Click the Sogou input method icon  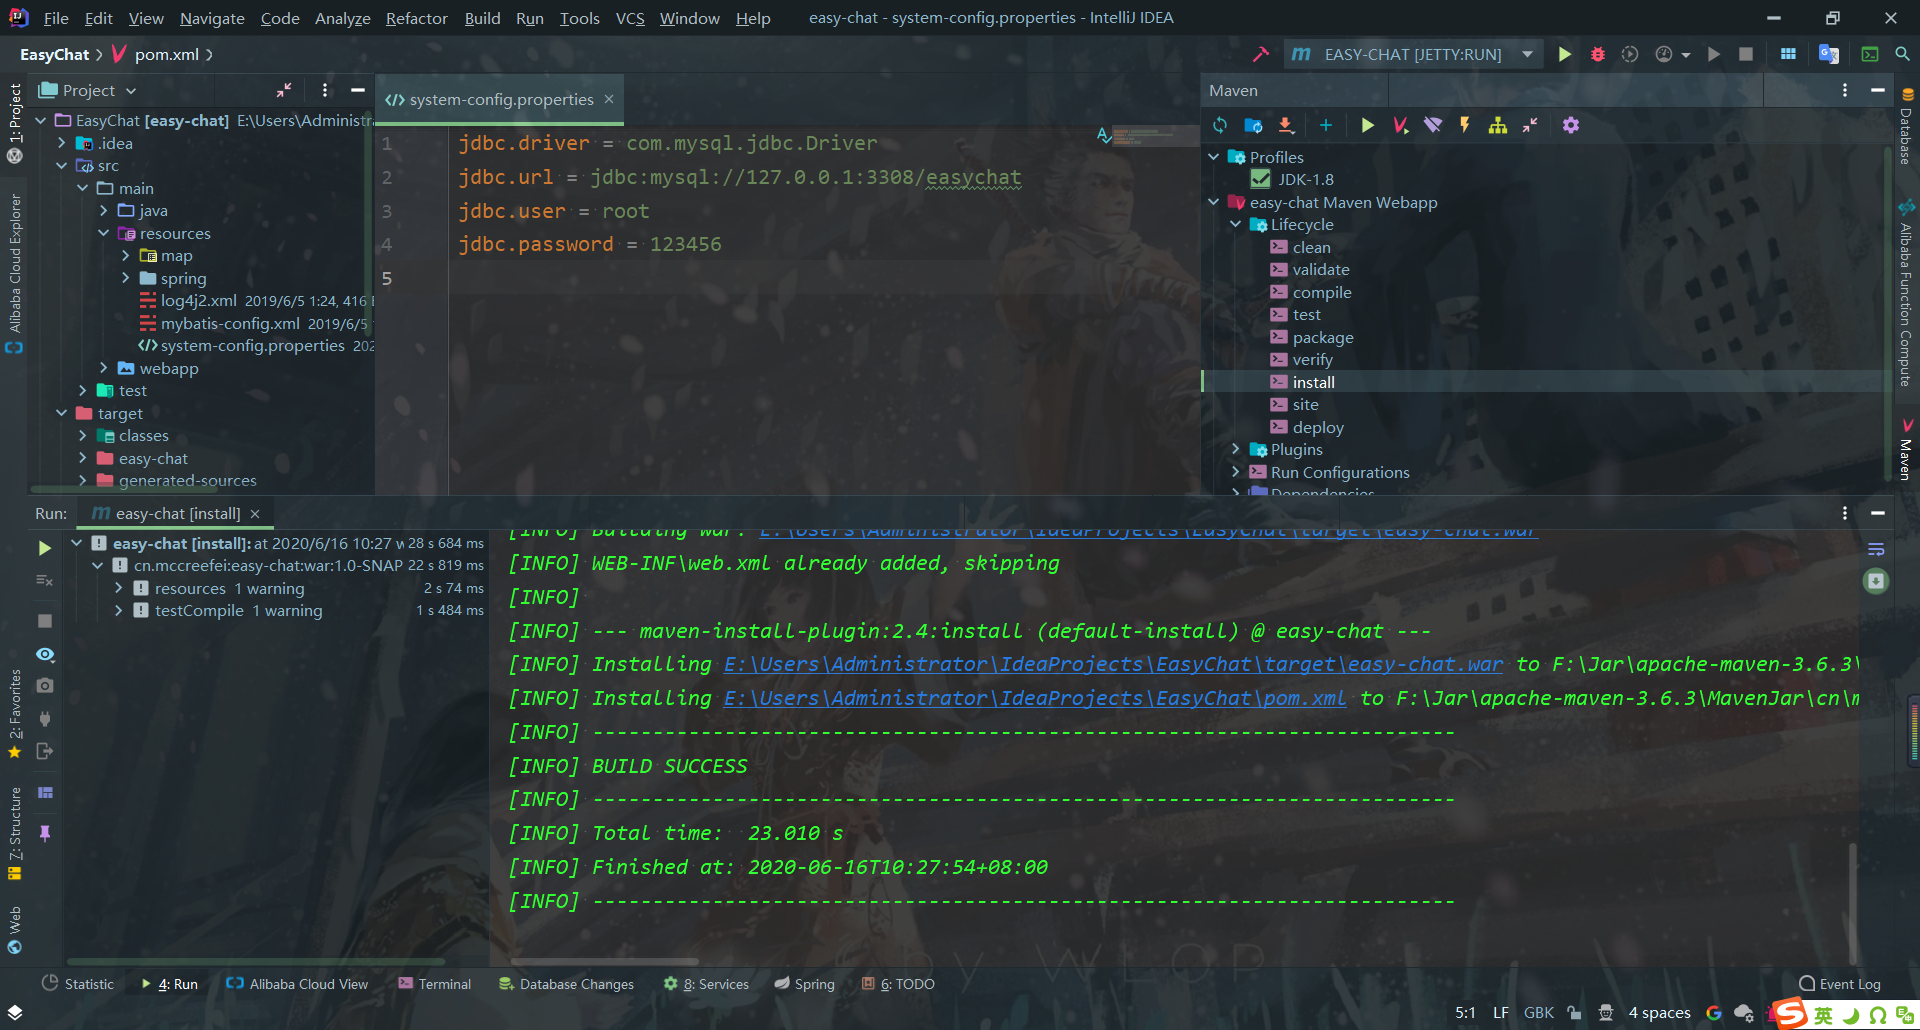coord(1790,1013)
